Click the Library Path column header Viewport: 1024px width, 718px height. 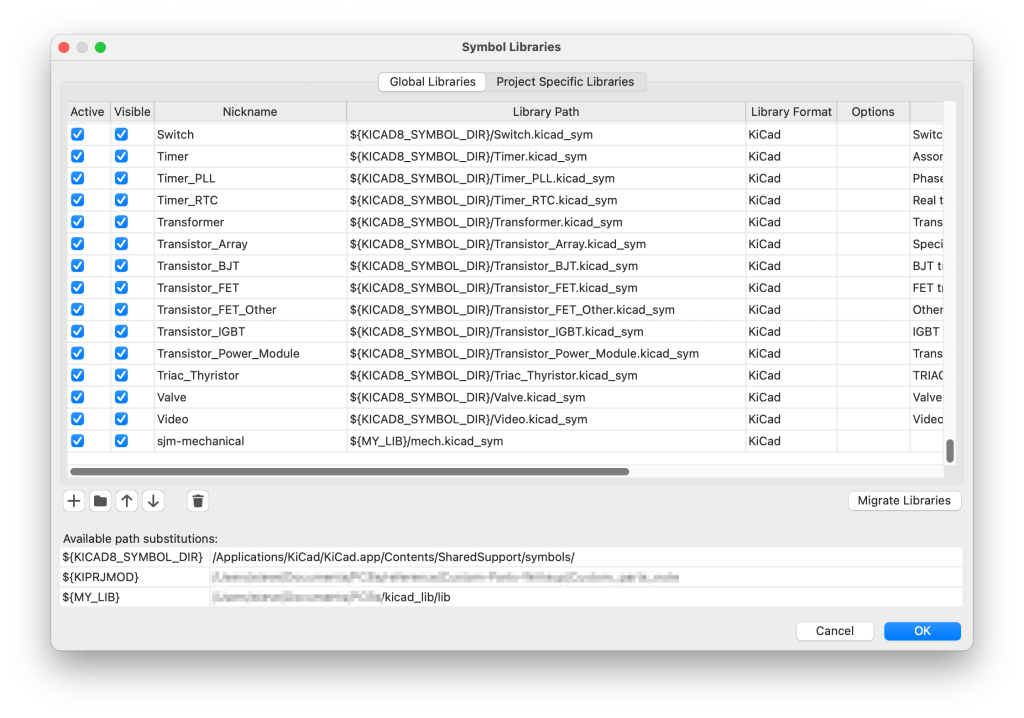click(545, 112)
